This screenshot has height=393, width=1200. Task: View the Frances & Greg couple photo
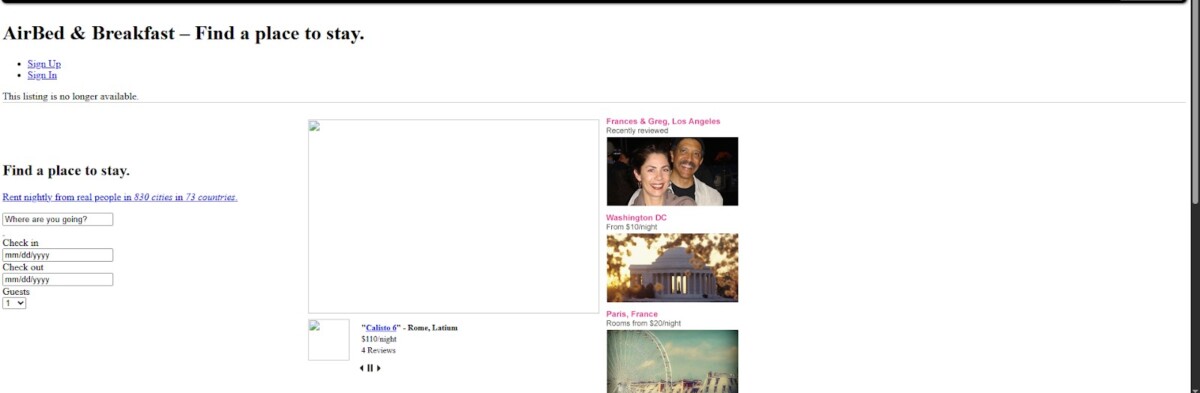(x=672, y=171)
